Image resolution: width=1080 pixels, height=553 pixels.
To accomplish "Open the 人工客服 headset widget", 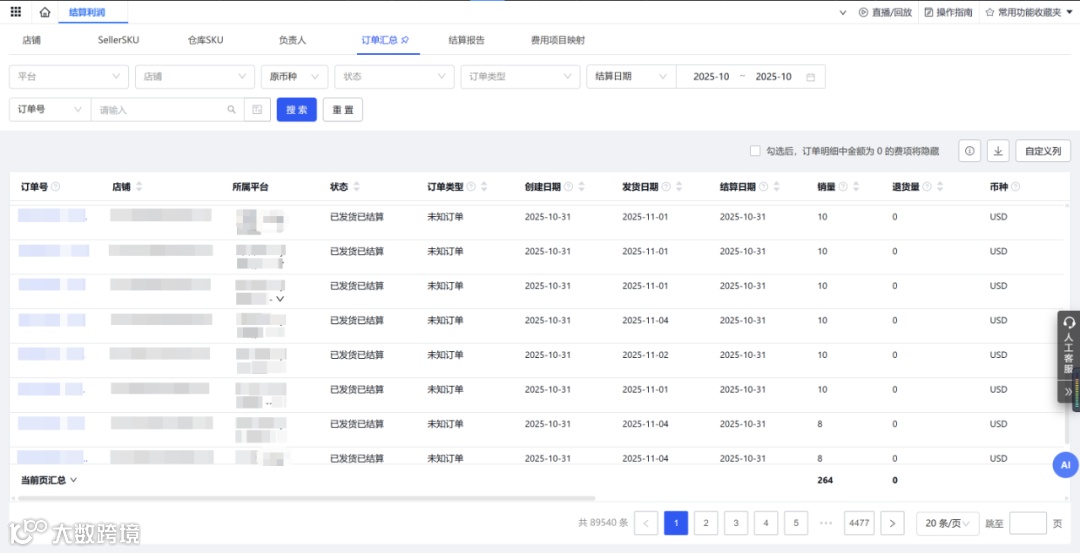I will [x=1068, y=344].
